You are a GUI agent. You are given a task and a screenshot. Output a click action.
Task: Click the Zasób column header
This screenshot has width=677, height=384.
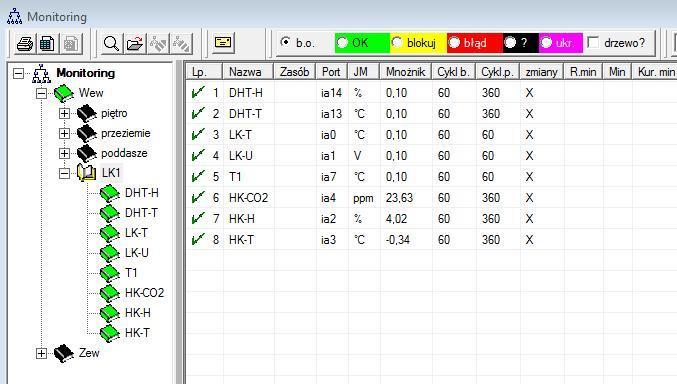[295, 72]
